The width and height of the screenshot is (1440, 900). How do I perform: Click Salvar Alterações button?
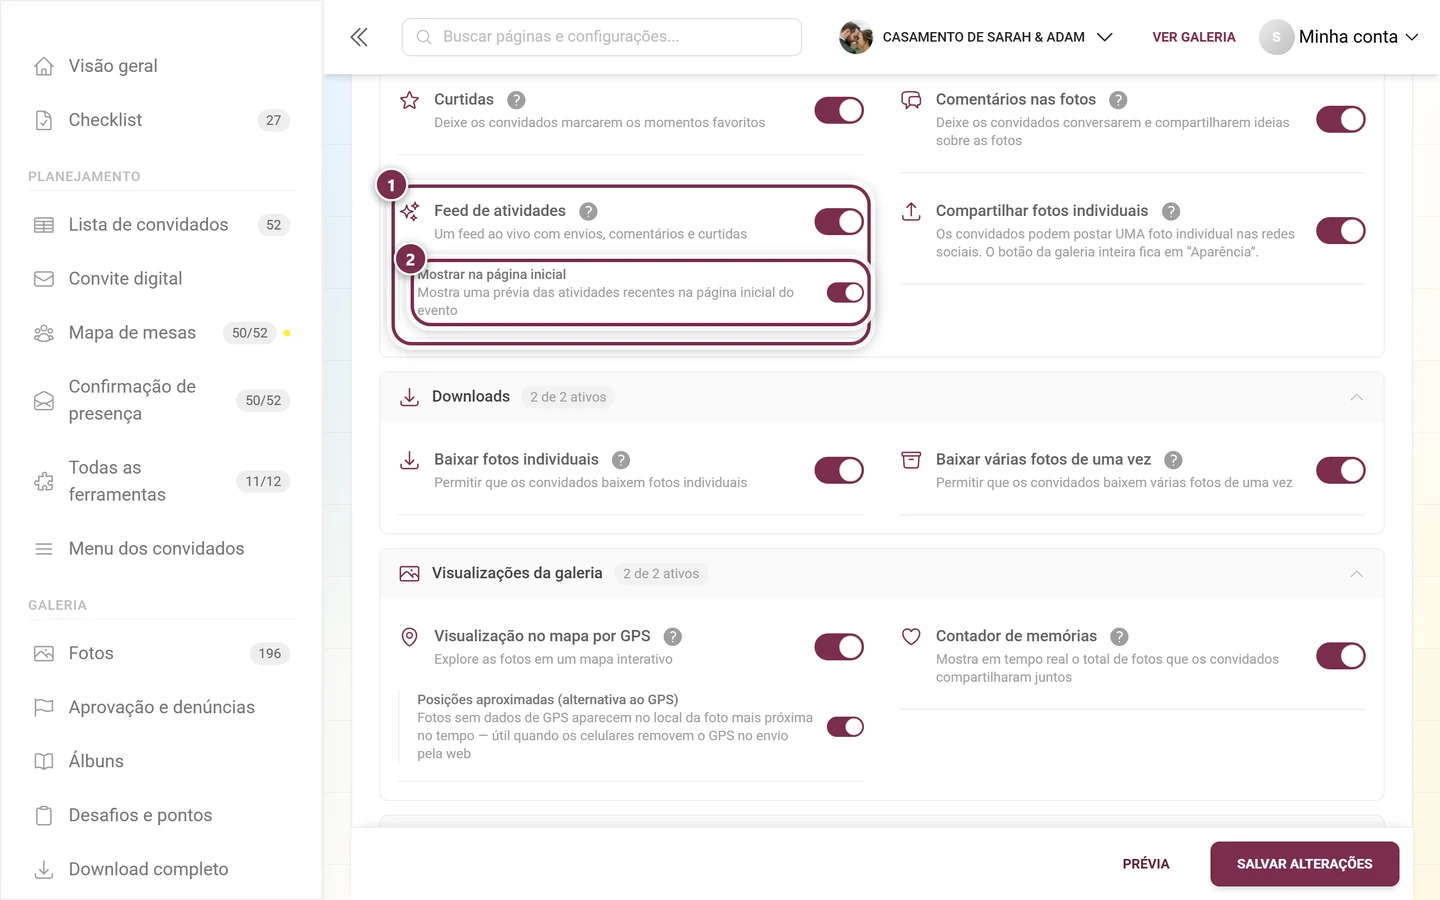coord(1304,864)
